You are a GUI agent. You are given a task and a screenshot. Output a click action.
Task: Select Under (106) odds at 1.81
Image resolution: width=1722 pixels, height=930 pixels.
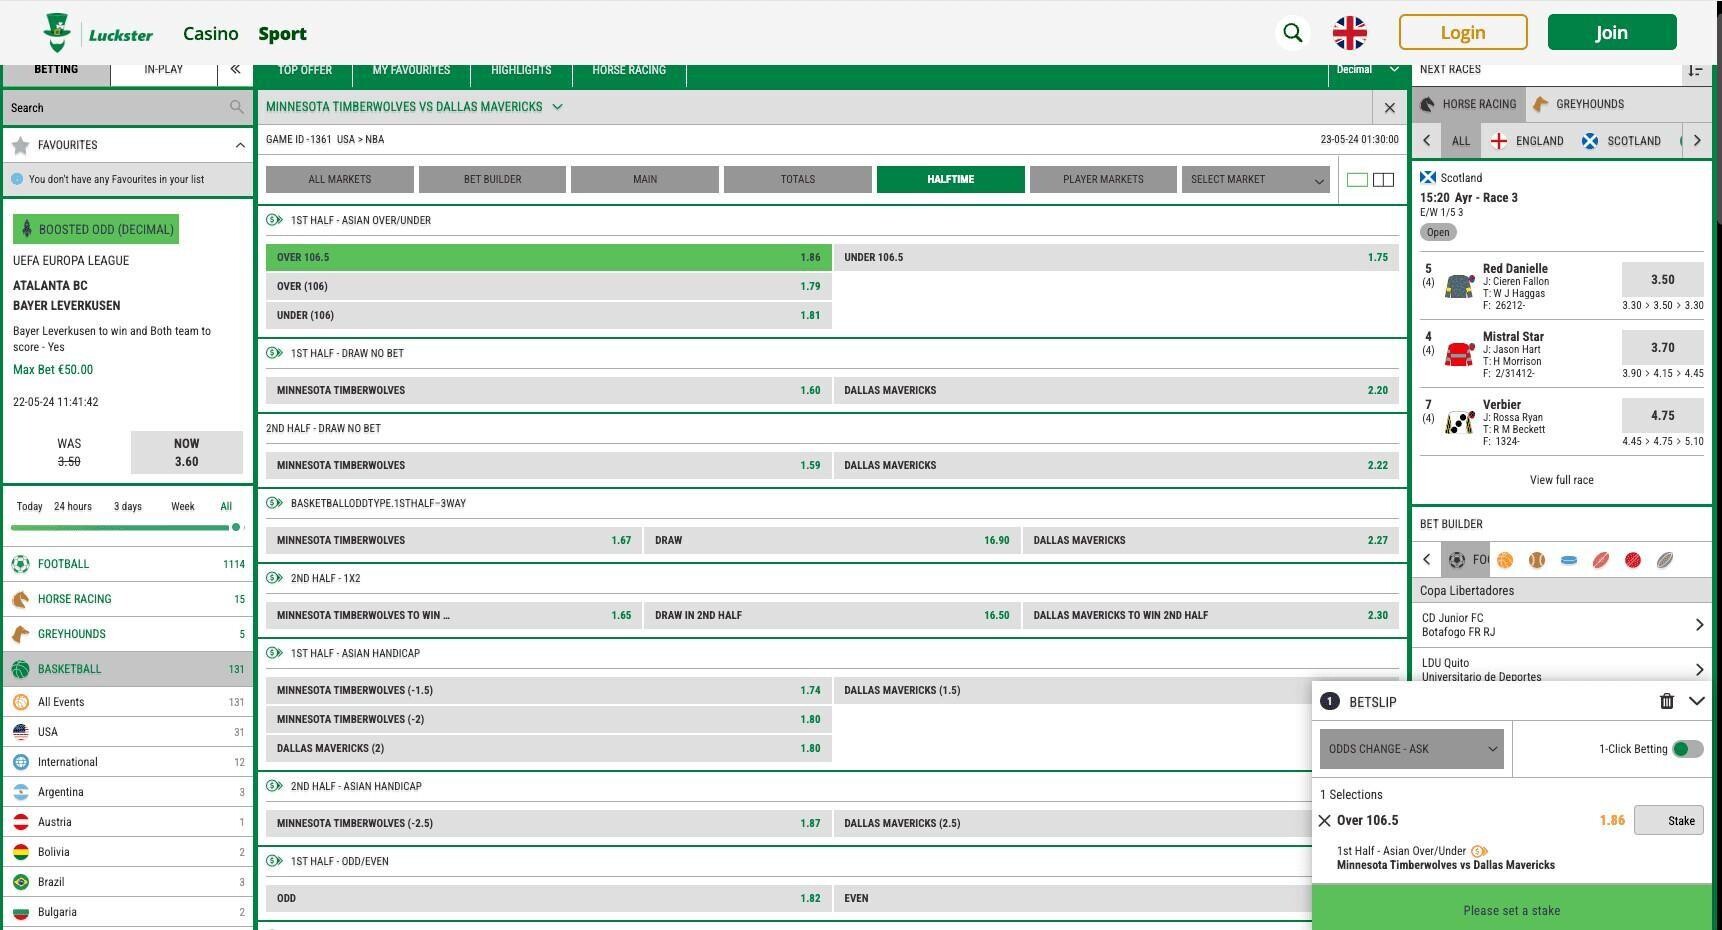click(548, 315)
